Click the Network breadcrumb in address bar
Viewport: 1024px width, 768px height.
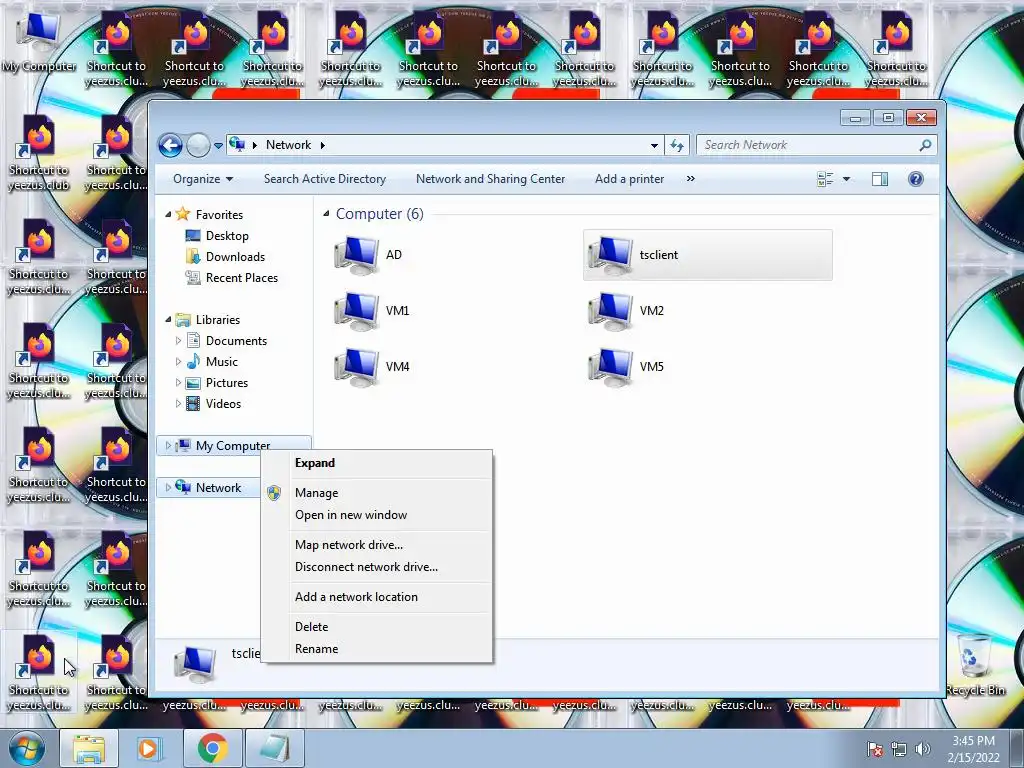click(288, 145)
